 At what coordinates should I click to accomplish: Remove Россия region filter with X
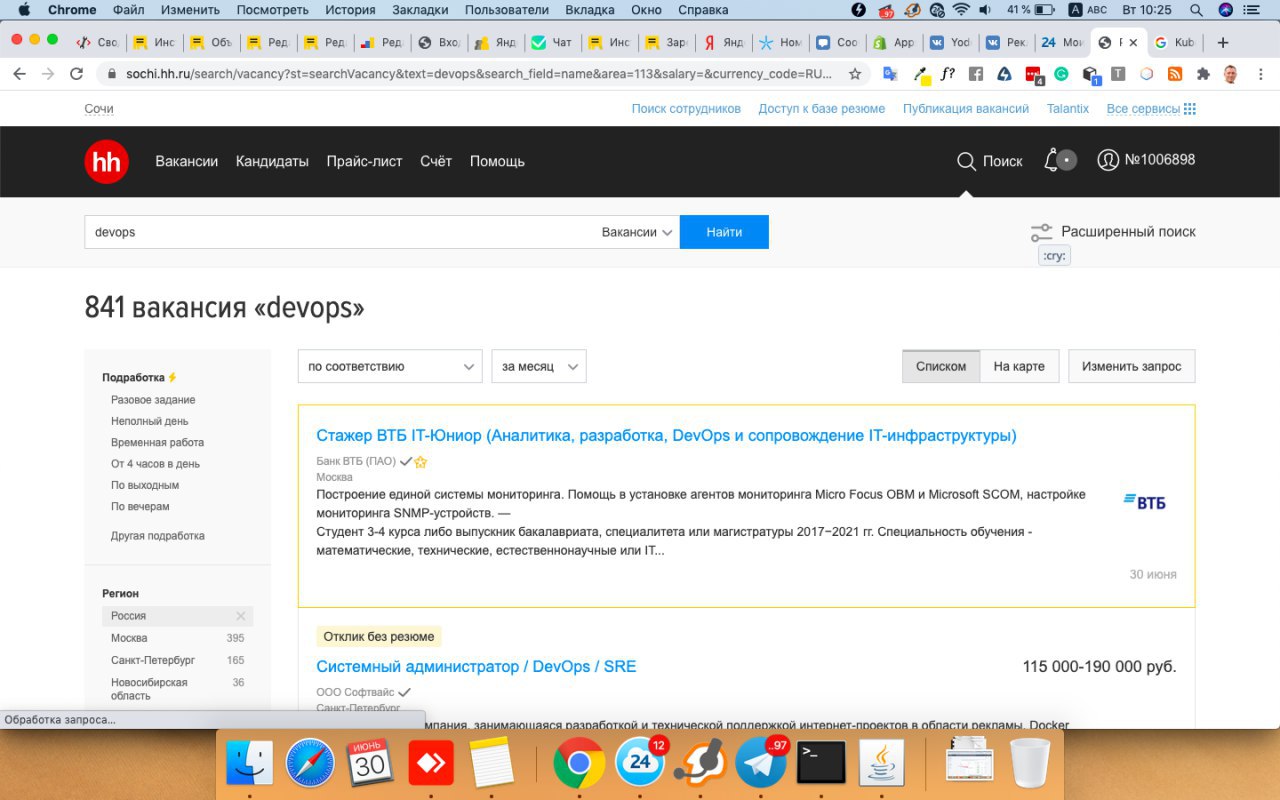240,616
